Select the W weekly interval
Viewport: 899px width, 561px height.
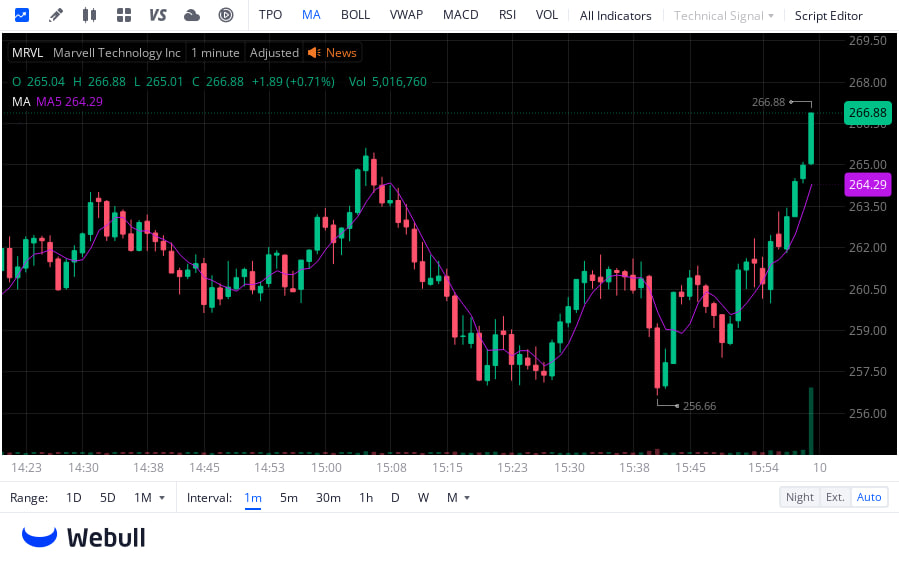pos(423,498)
